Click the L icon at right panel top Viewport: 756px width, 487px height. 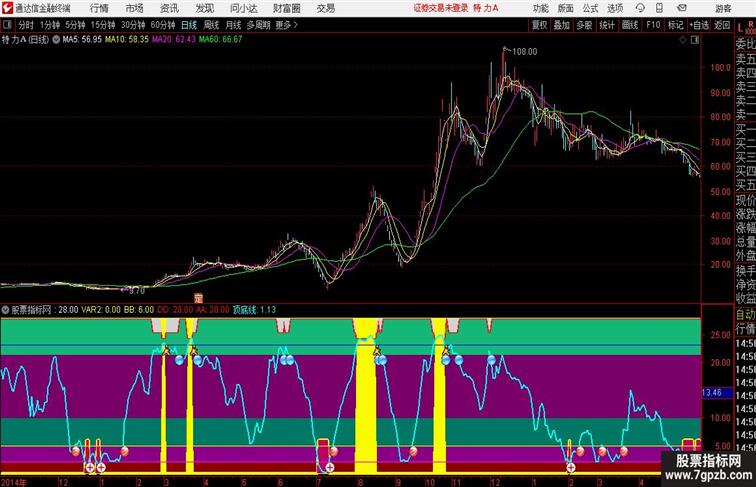tap(740, 28)
